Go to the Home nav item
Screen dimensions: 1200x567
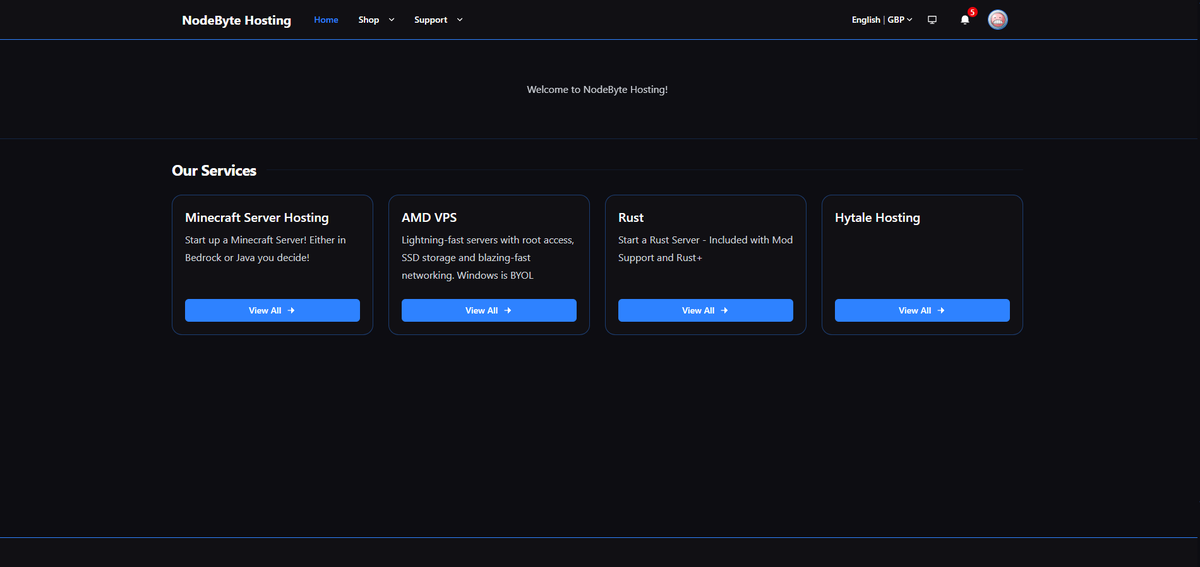pos(326,20)
